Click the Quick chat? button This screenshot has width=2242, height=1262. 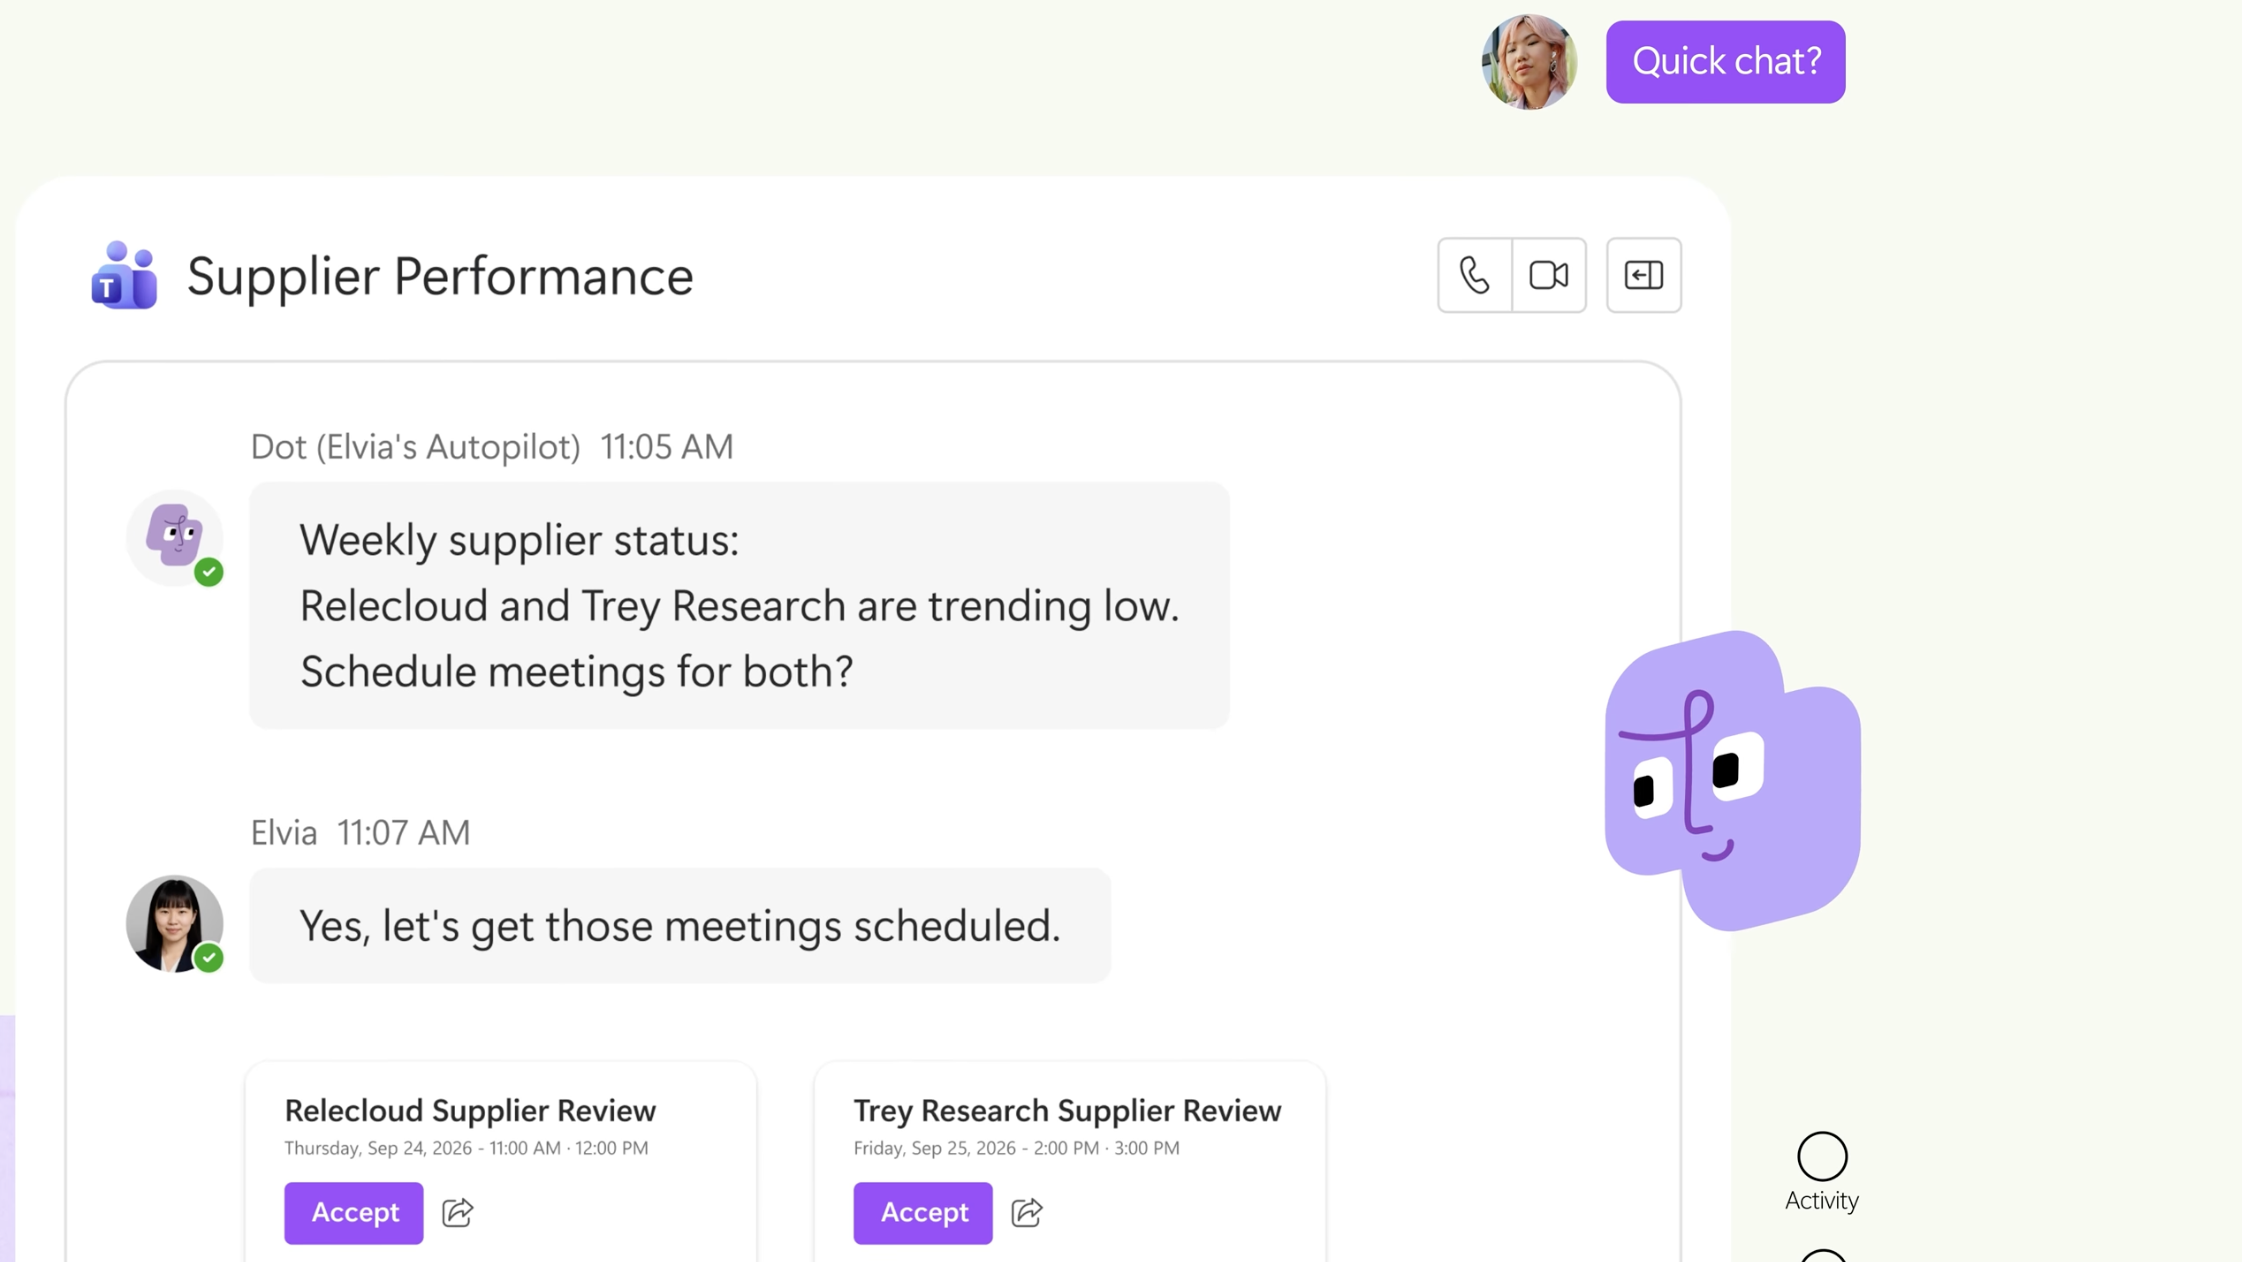point(1725,62)
